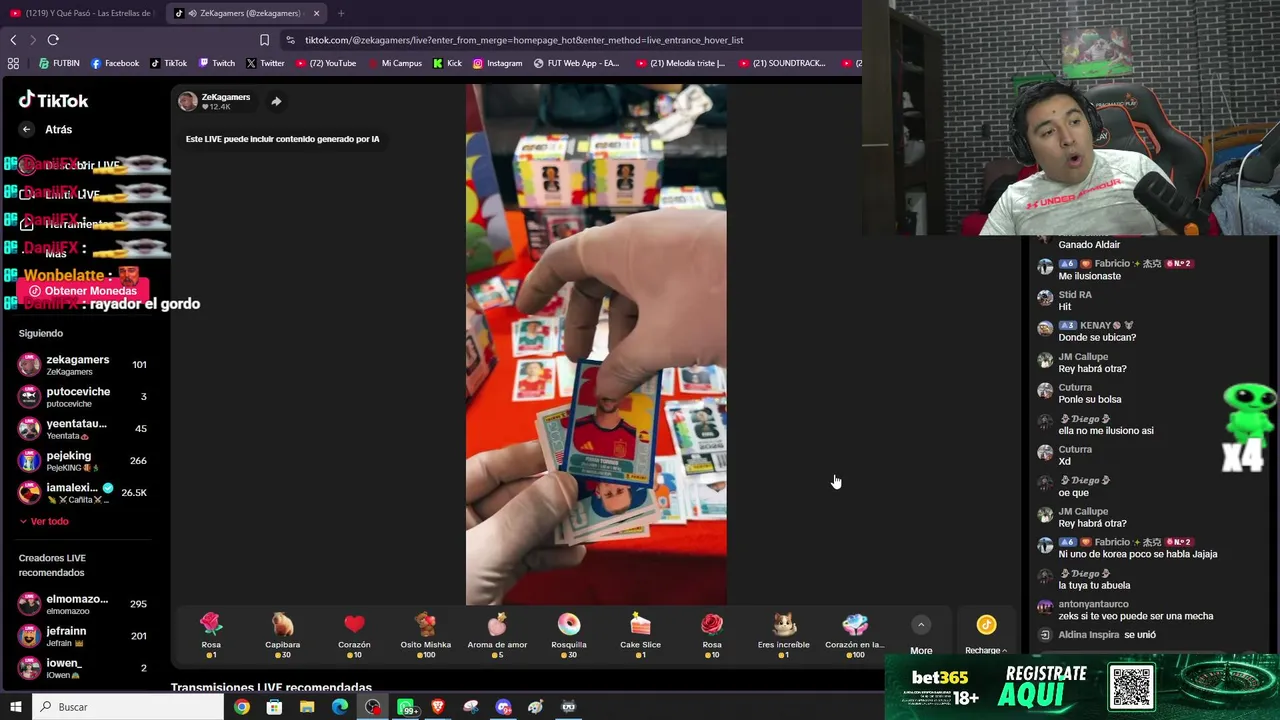Image resolution: width=1280 pixels, height=720 pixels.
Task: Open ZeKagamers streamer profile avatar
Action: (x=188, y=101)
